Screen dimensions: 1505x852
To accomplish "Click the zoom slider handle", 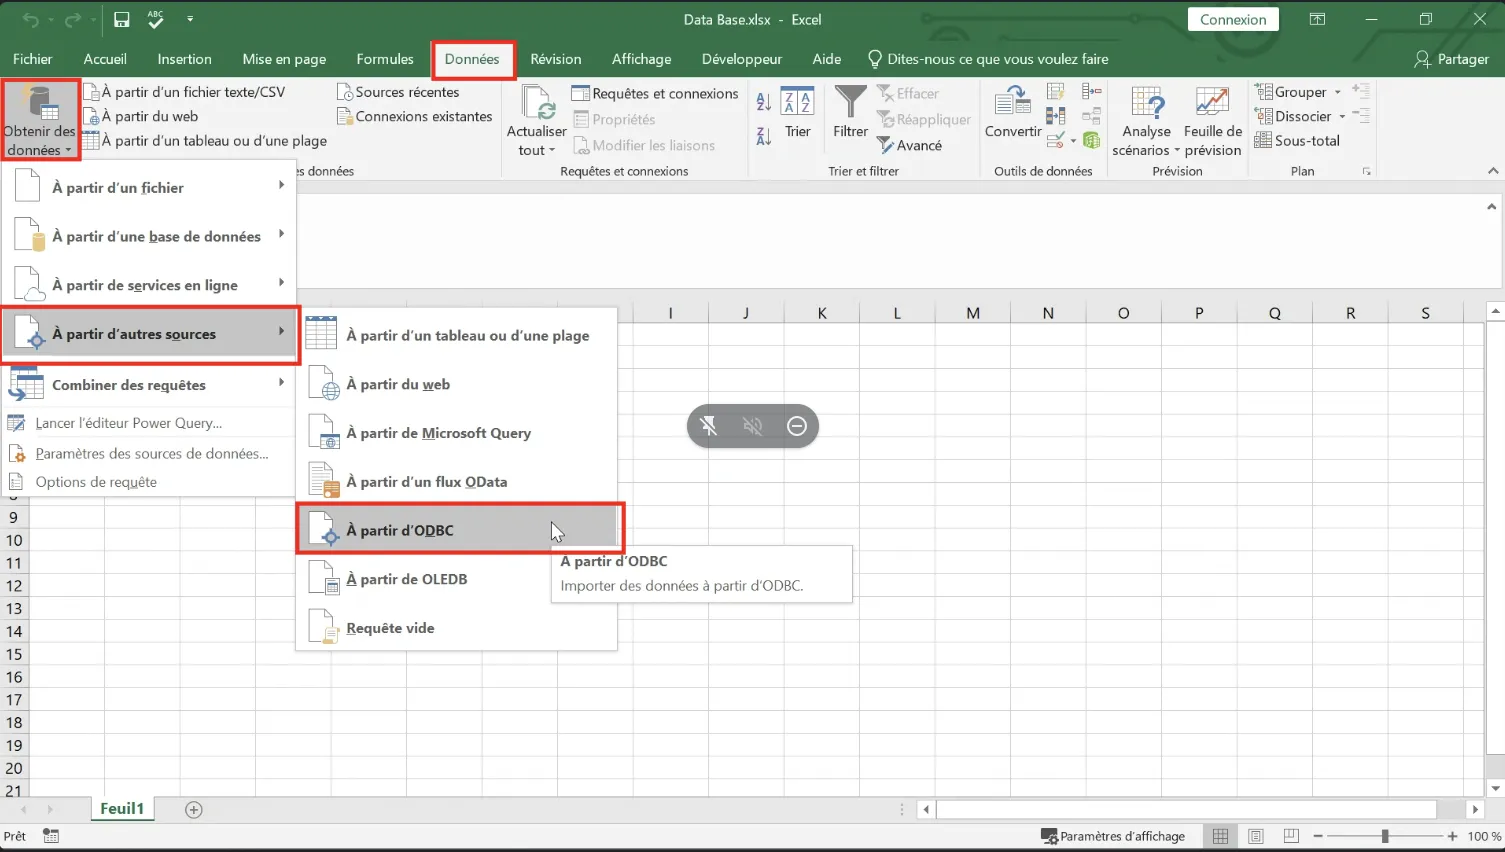I will point(1385,836).
